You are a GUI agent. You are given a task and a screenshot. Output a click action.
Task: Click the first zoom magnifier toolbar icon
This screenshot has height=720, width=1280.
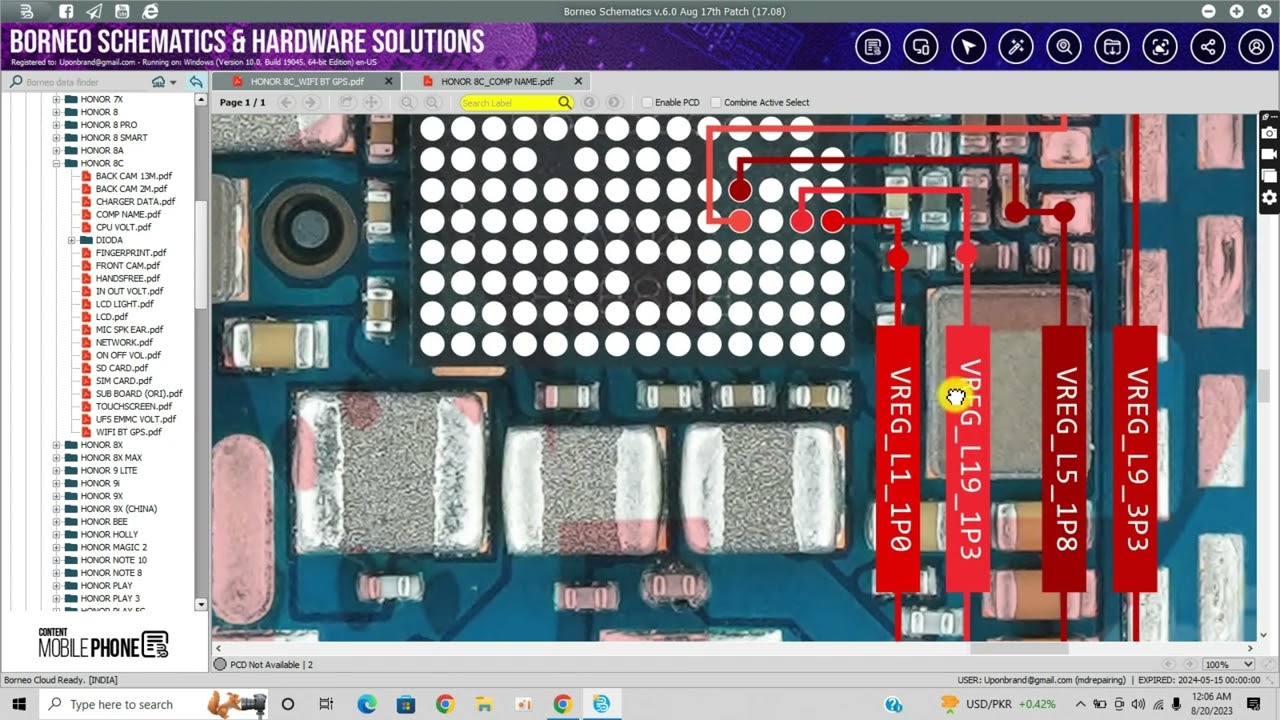tap(407, 102)
